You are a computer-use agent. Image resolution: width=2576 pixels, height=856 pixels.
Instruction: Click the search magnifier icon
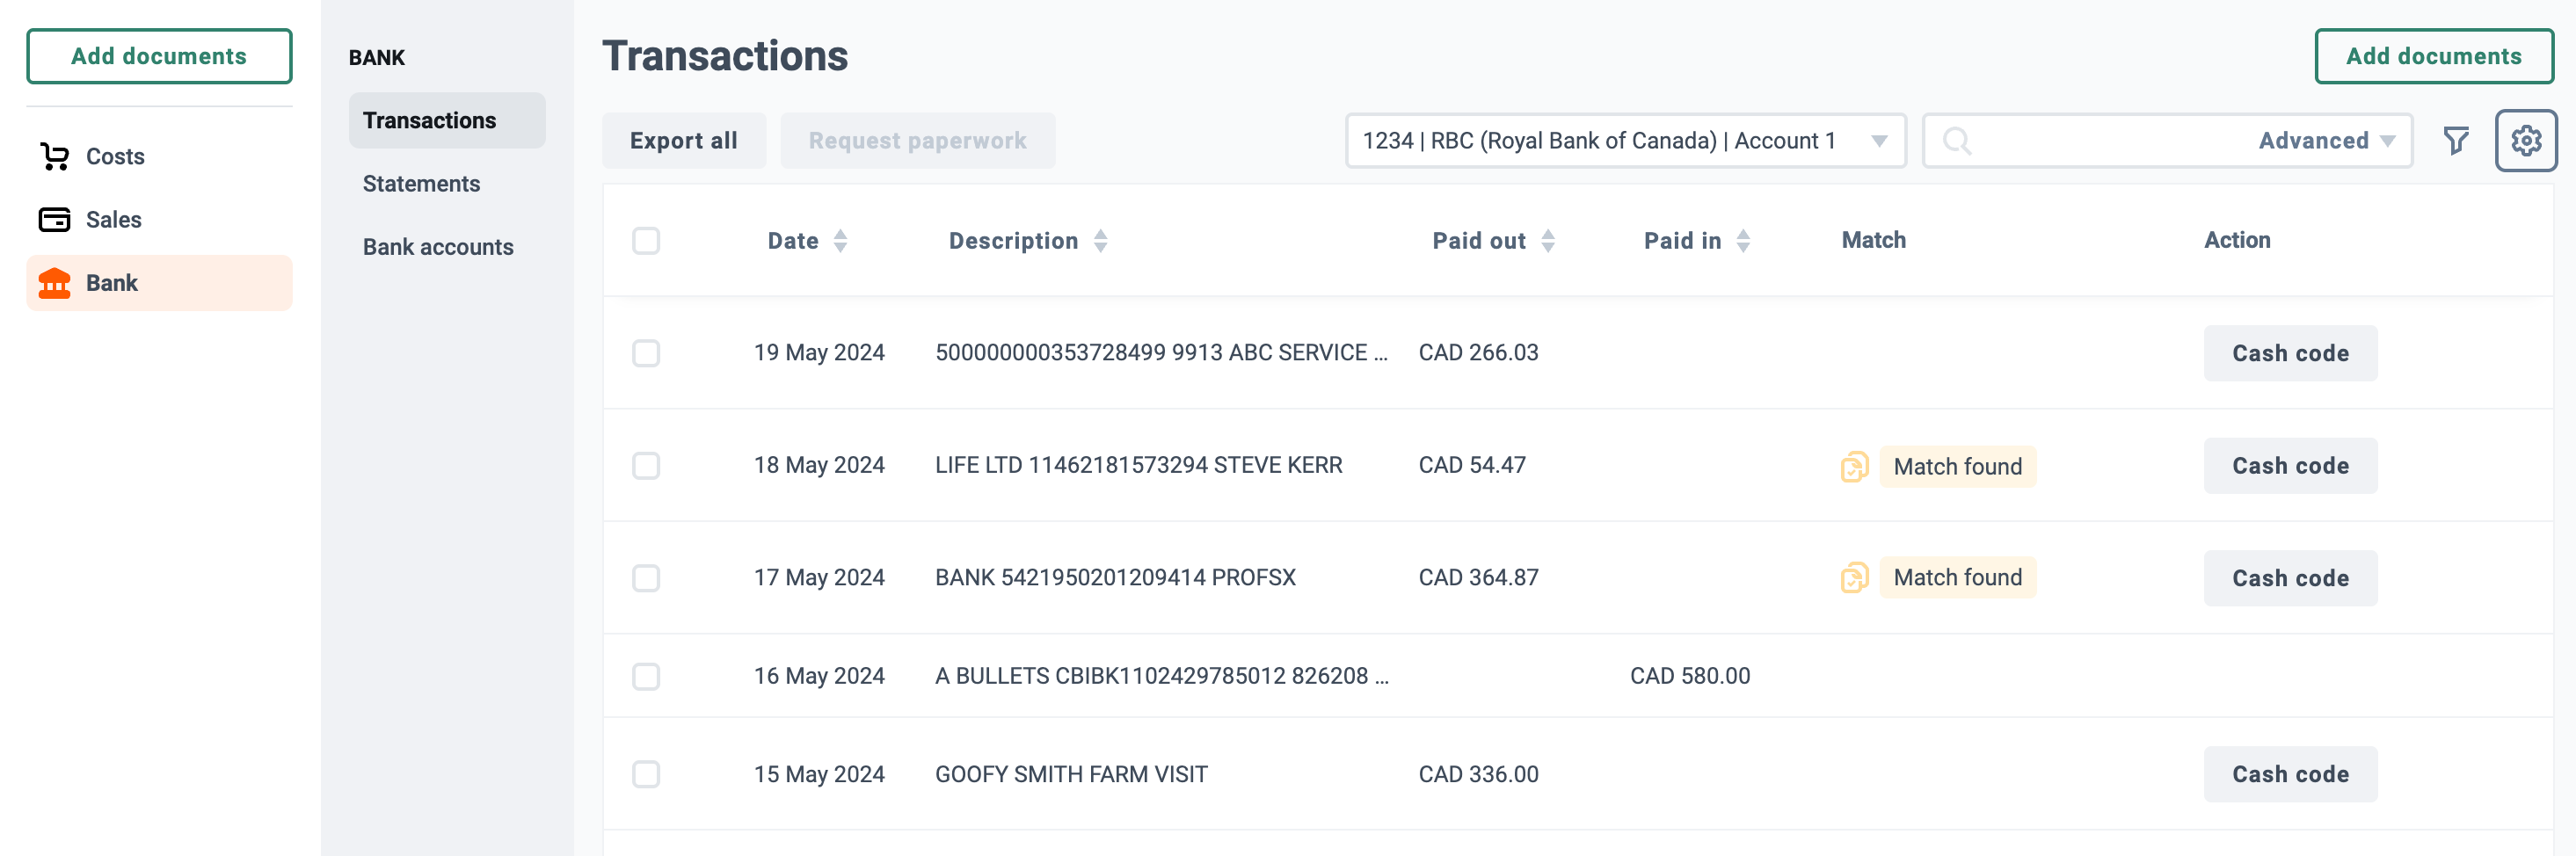coord(1957,141)
